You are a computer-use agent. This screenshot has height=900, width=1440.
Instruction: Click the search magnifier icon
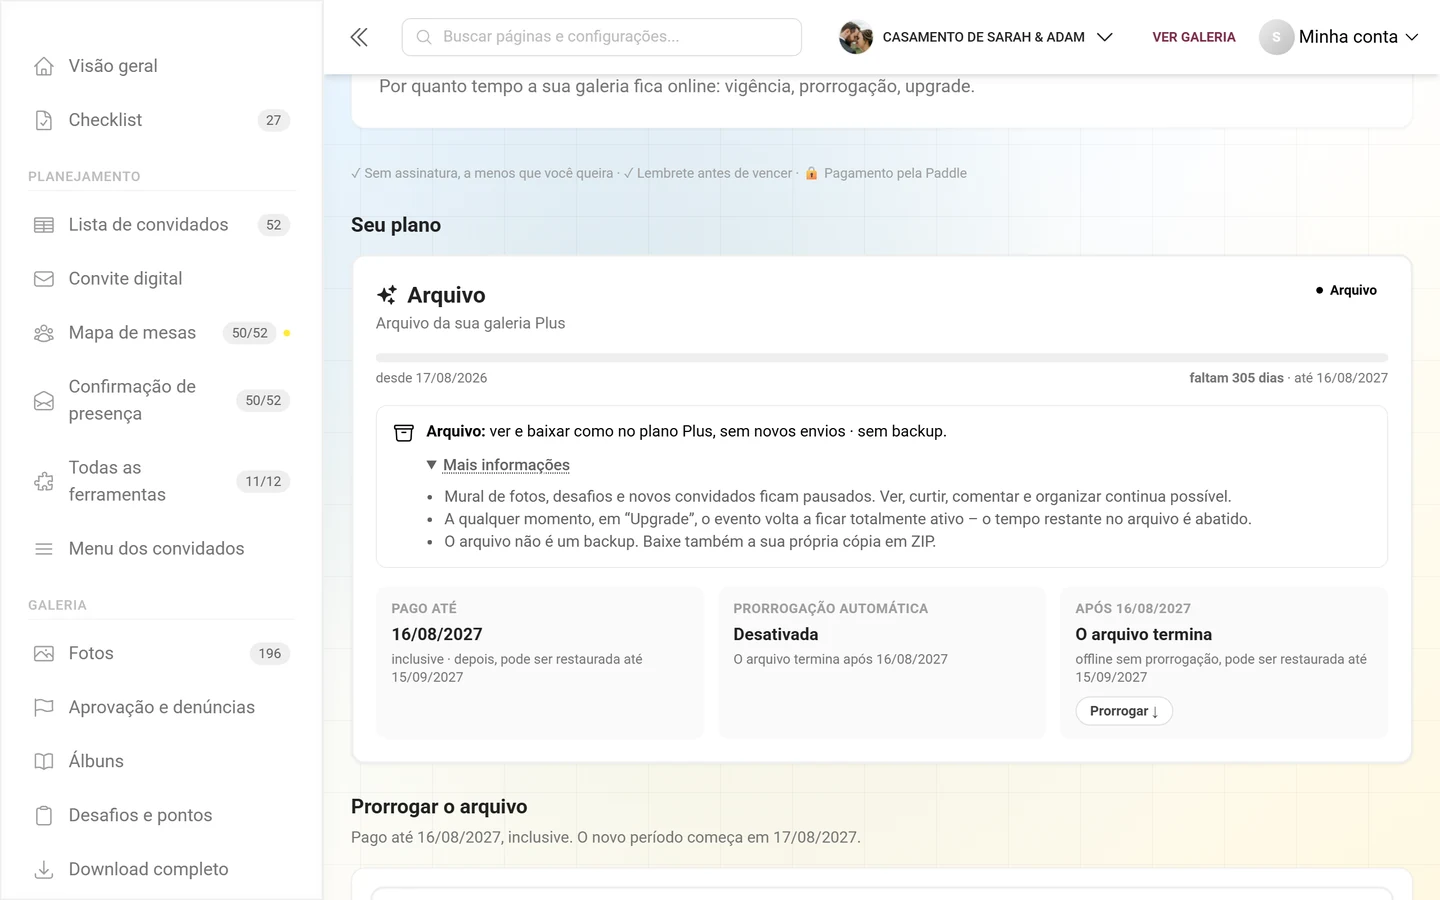(424, 37)
